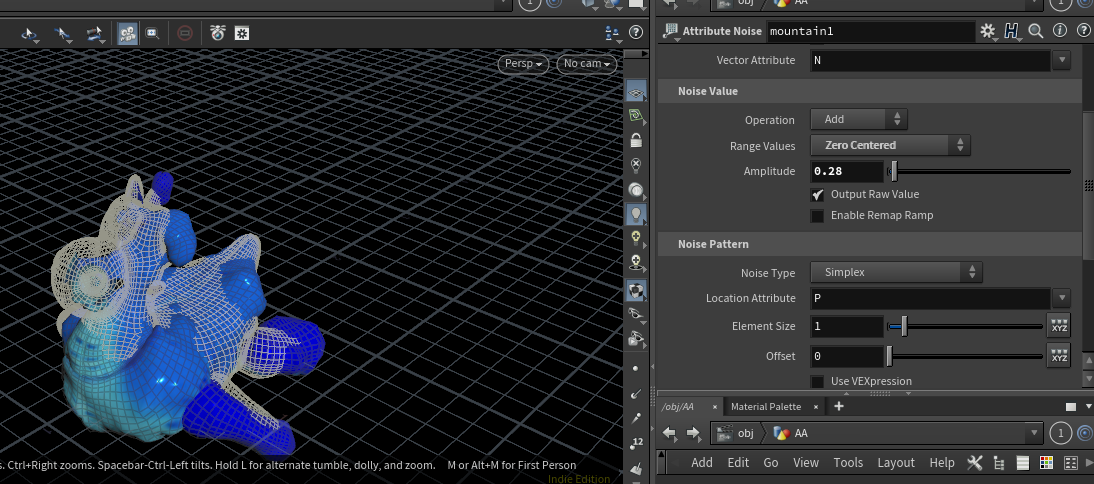
Task: Click the Element Size slider handle
Action: tap(904, 326)
